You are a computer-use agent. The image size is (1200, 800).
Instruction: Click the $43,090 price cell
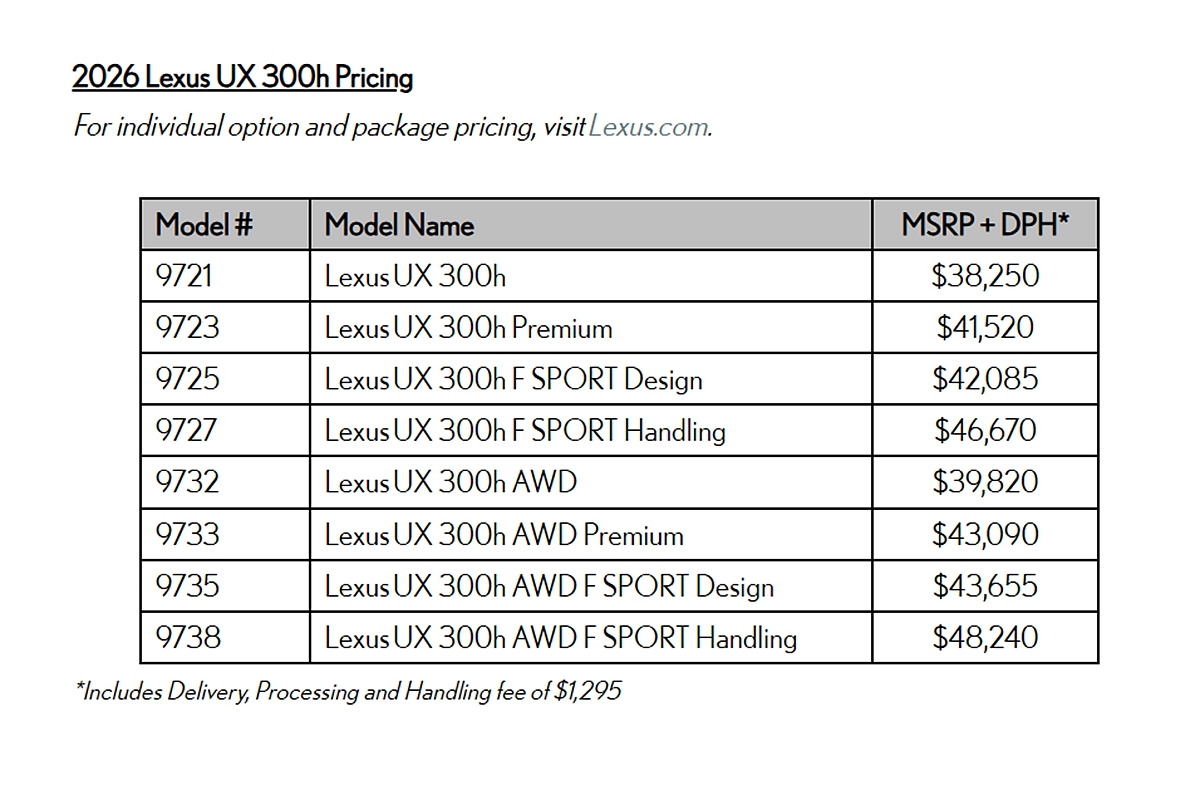[x=984, y=535]
